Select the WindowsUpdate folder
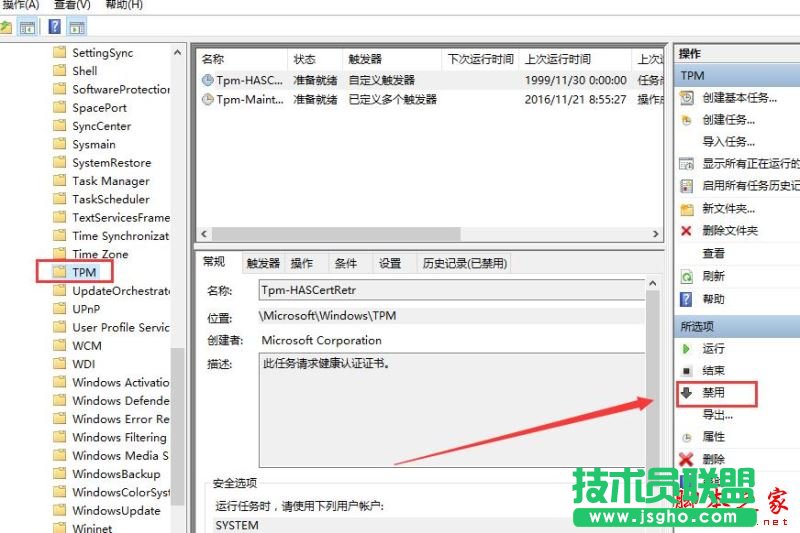Screen dimensions: 800x533 [x=116, y=511]
